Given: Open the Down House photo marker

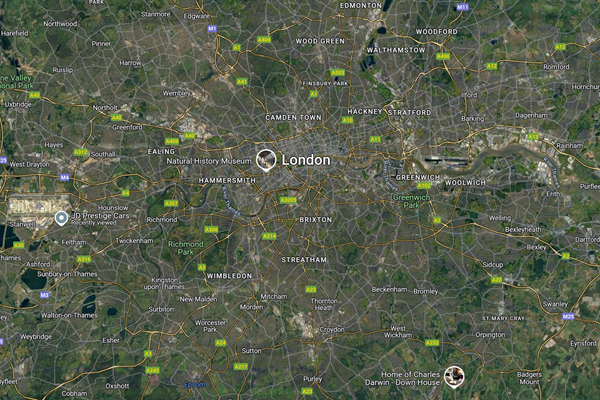Looking at the screenshot, I should click(x=454, y=376).
